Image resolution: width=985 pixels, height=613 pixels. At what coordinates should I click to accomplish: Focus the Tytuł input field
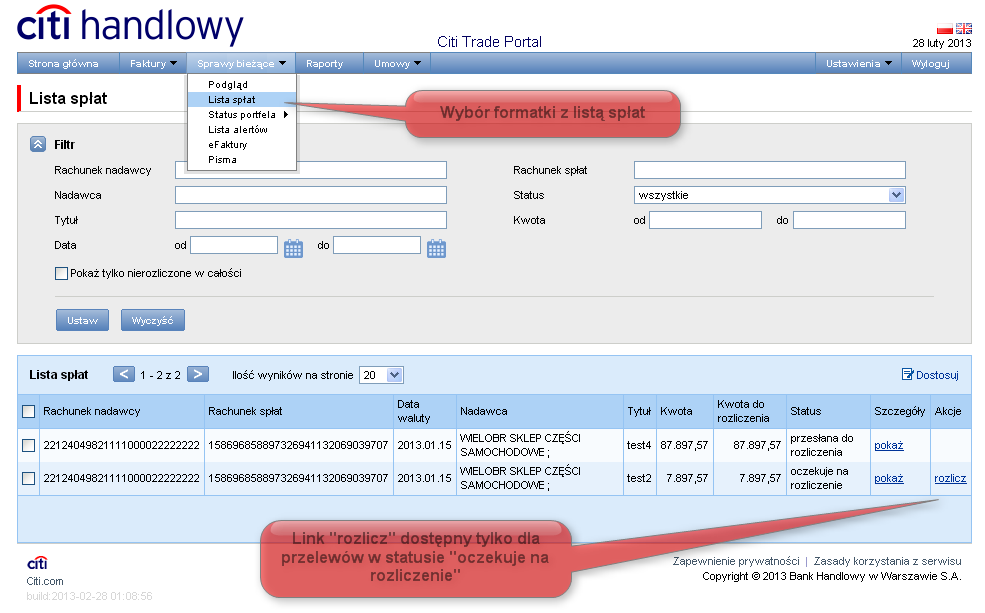[x=311, y=220]
